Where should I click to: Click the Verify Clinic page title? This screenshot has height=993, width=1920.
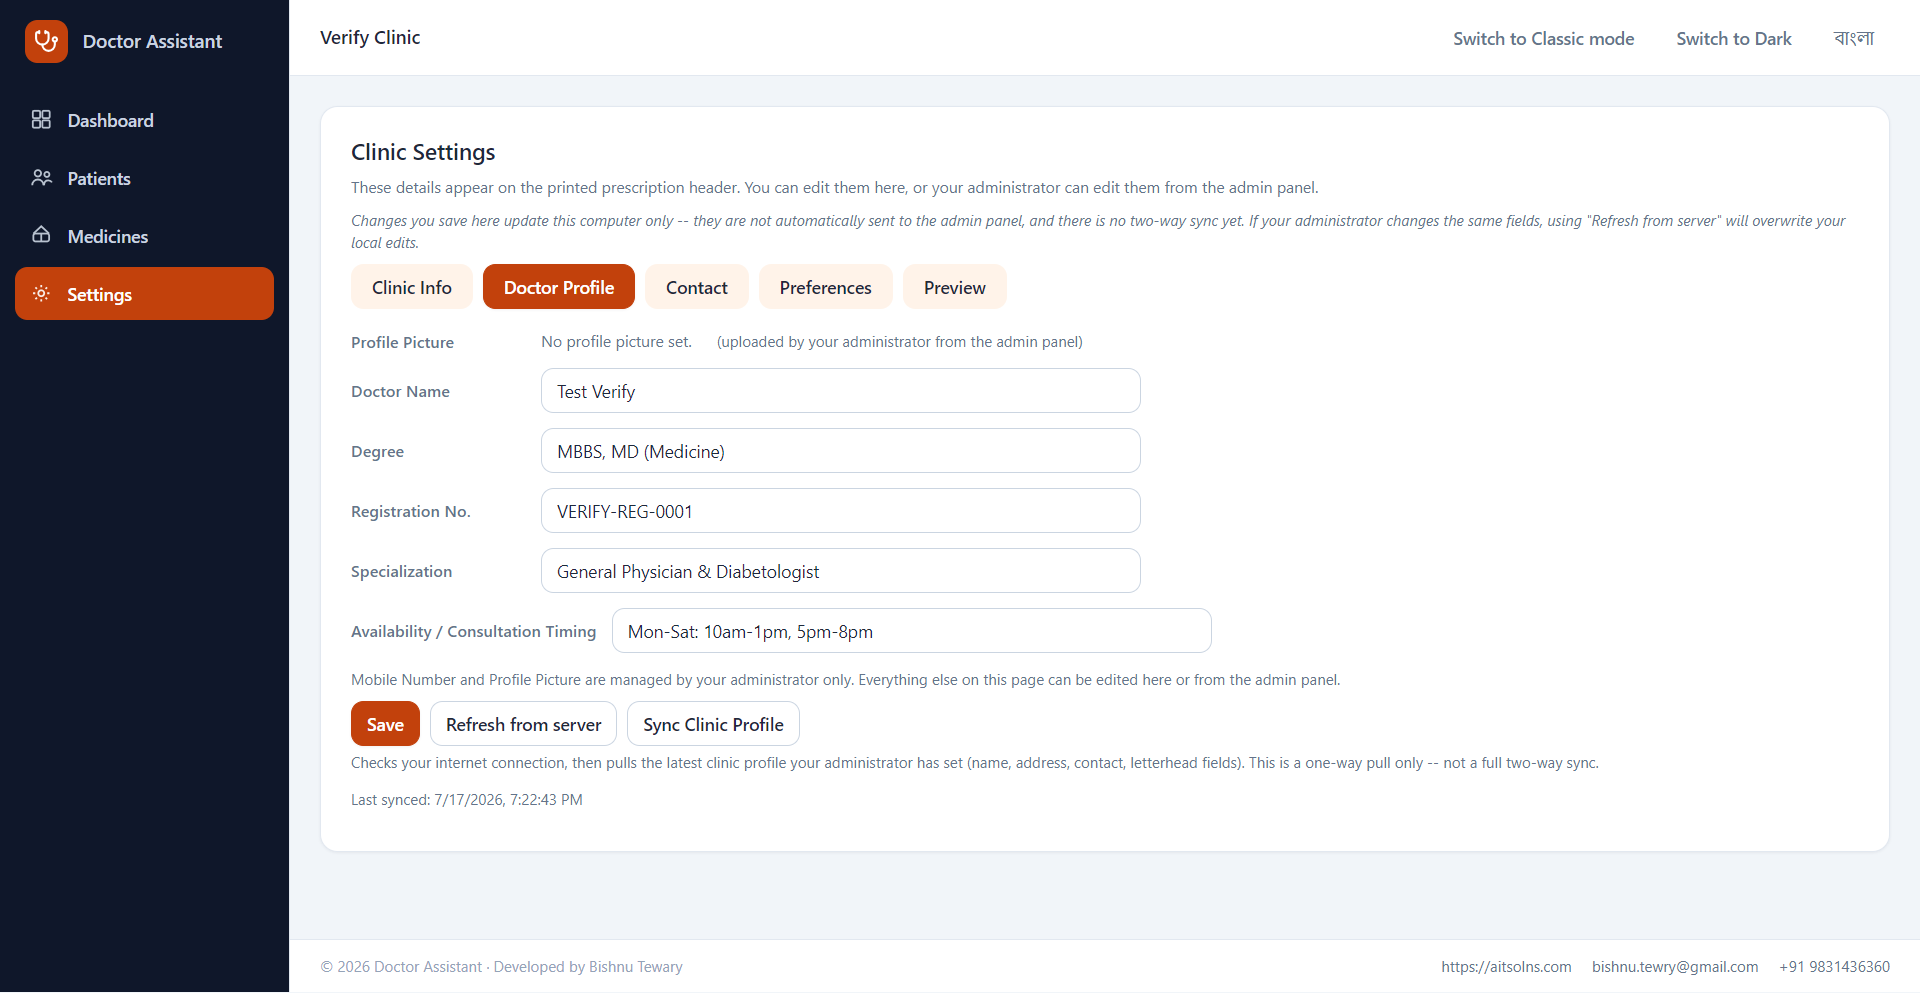click(370, 37)
